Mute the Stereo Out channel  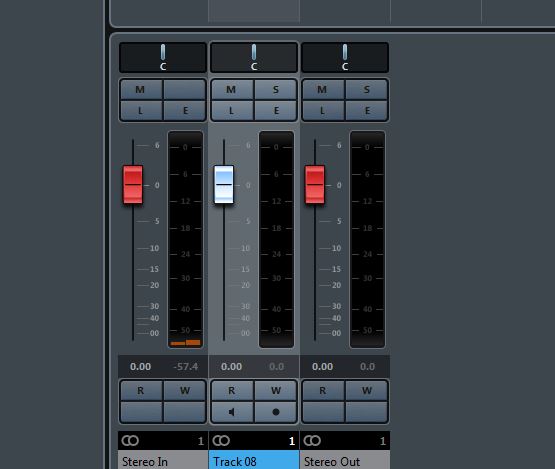pos(323,90)
